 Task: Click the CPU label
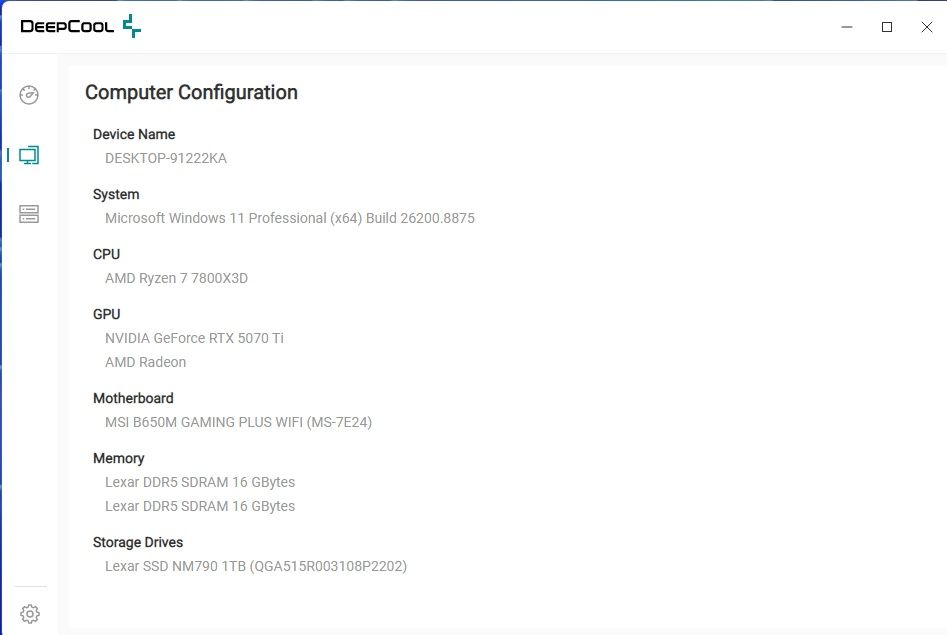click(x=106, y=254)
